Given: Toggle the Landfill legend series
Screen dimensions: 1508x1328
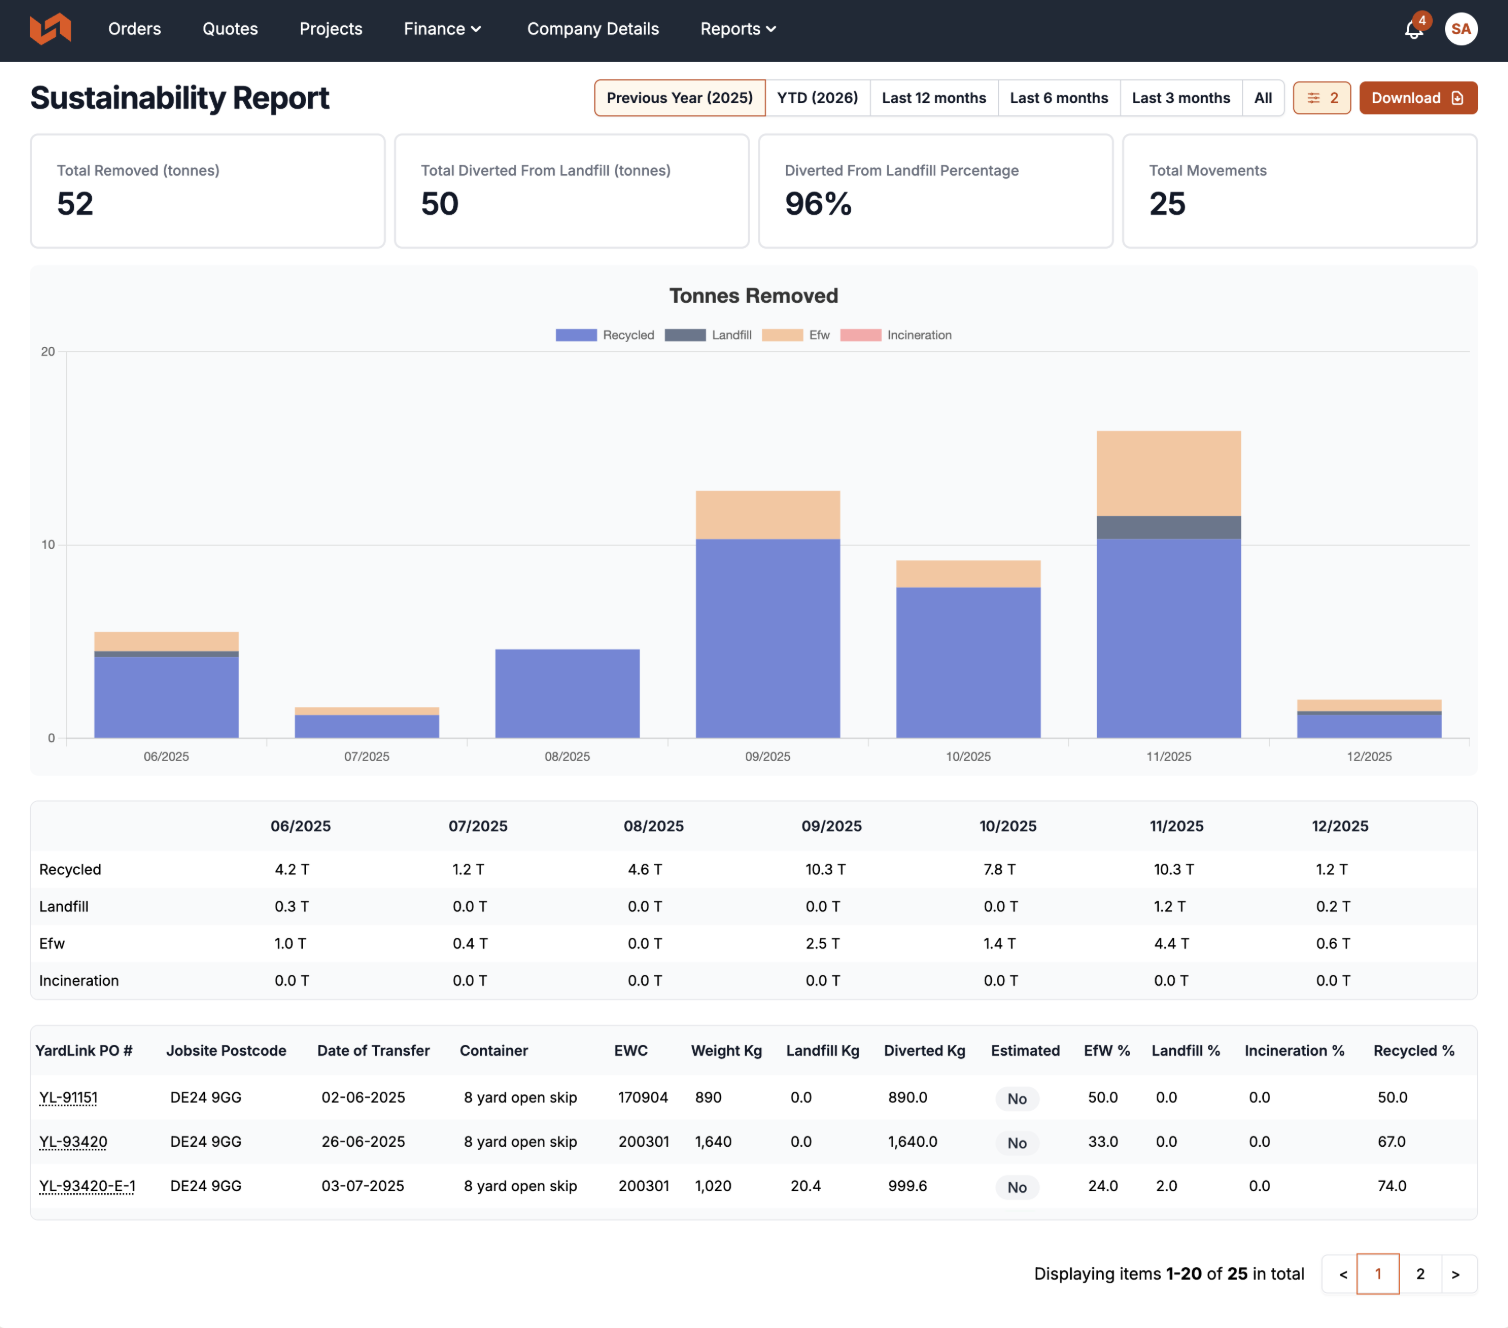Looking at the screenshot, I should tap(708, 335).
